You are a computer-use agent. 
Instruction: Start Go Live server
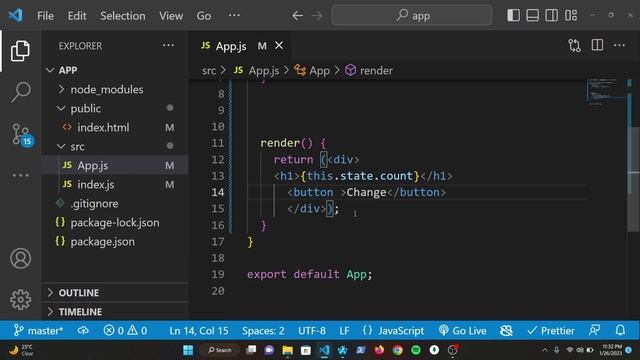(x=462, y=331)
